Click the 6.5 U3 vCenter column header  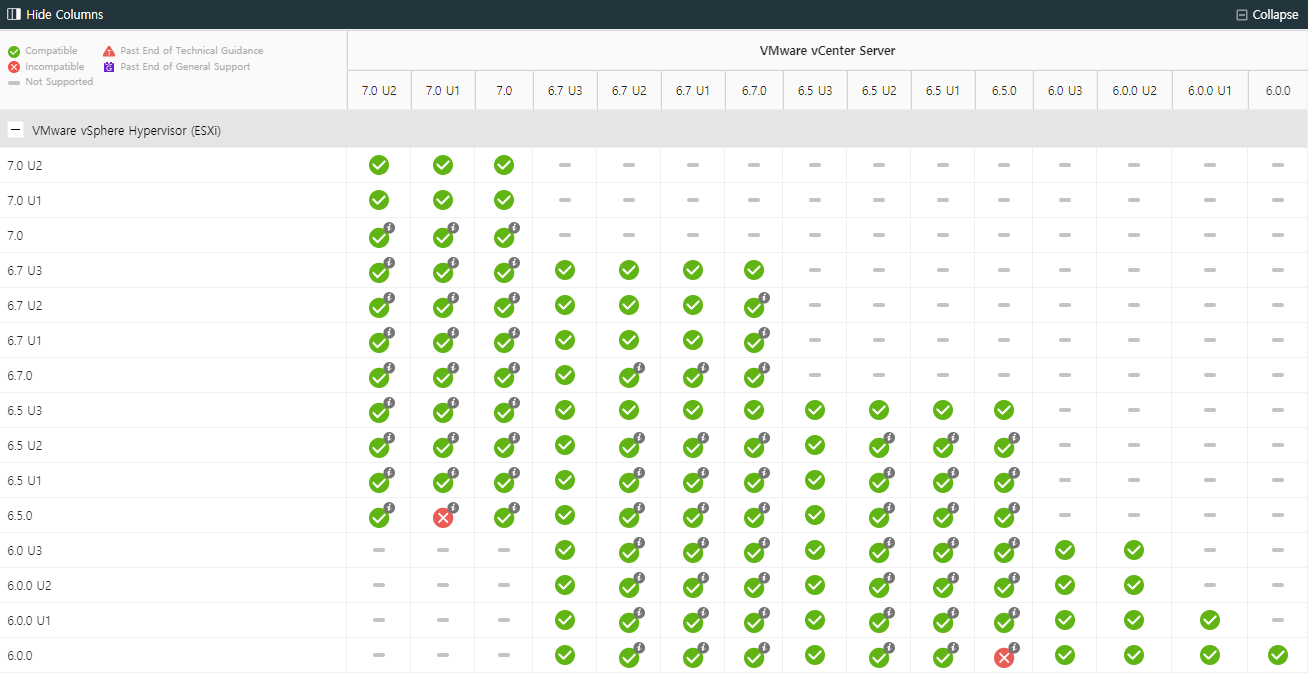[x=815, y=90]
